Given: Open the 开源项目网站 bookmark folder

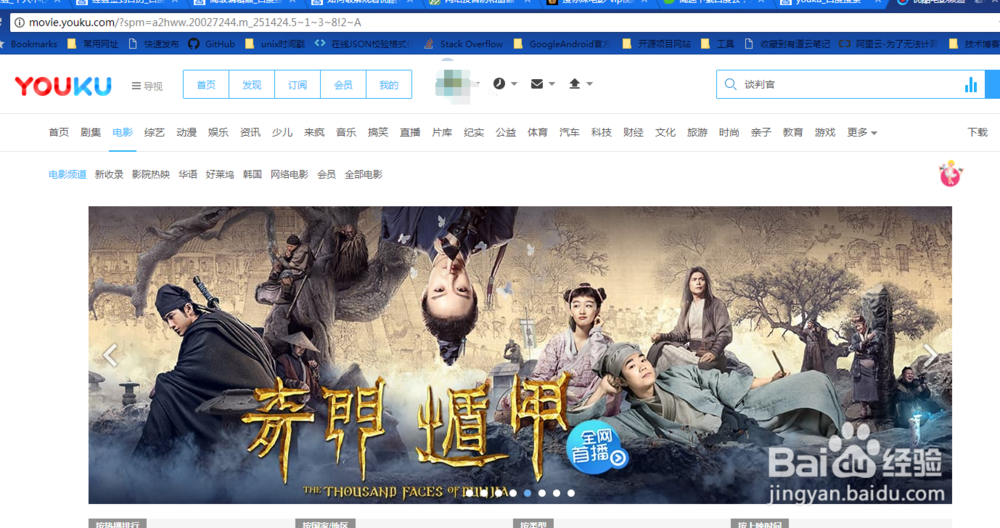Looking at the screenshot, I should 656,44.
